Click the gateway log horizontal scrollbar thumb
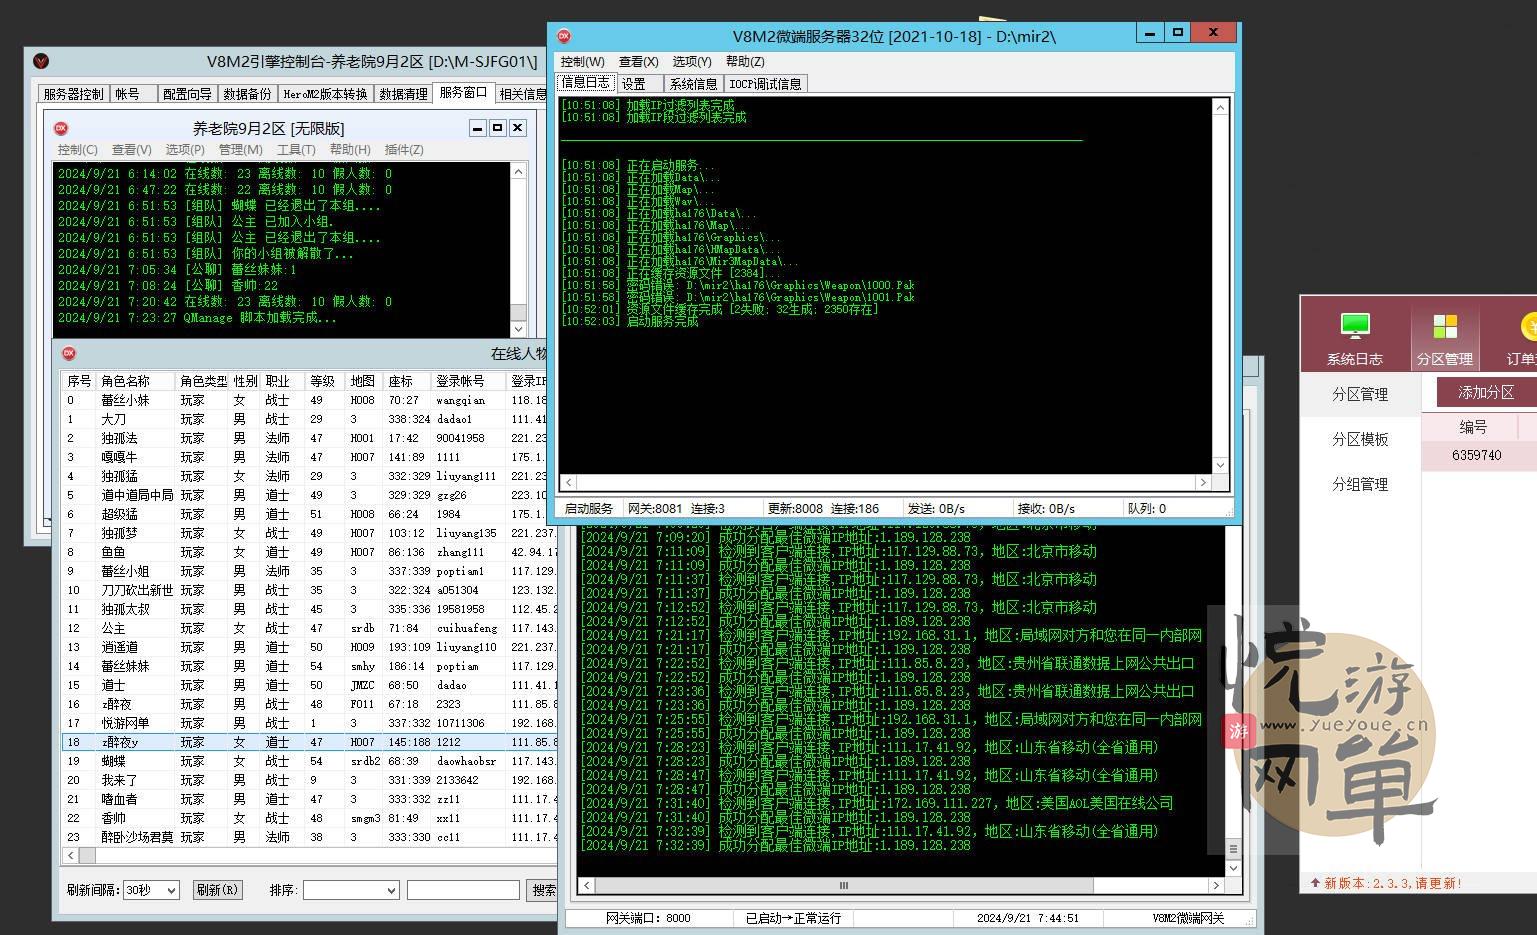This screenshot has height=935, width=1537. coord(843,885)
